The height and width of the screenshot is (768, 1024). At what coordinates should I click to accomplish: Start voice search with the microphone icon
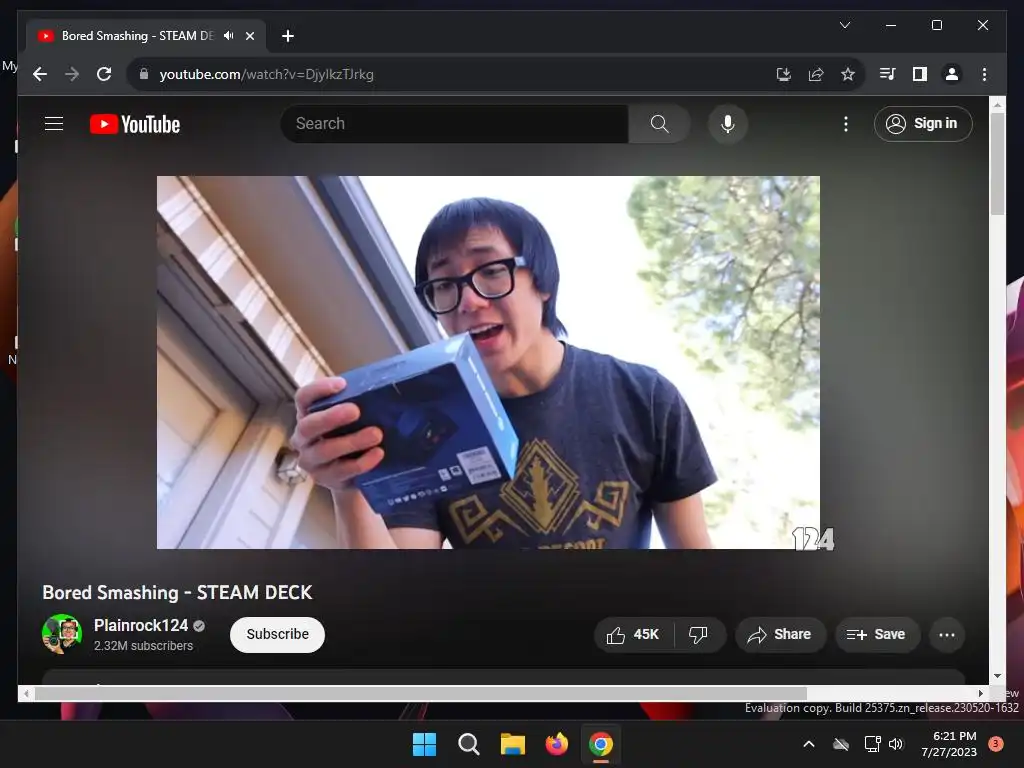point(728,123)
